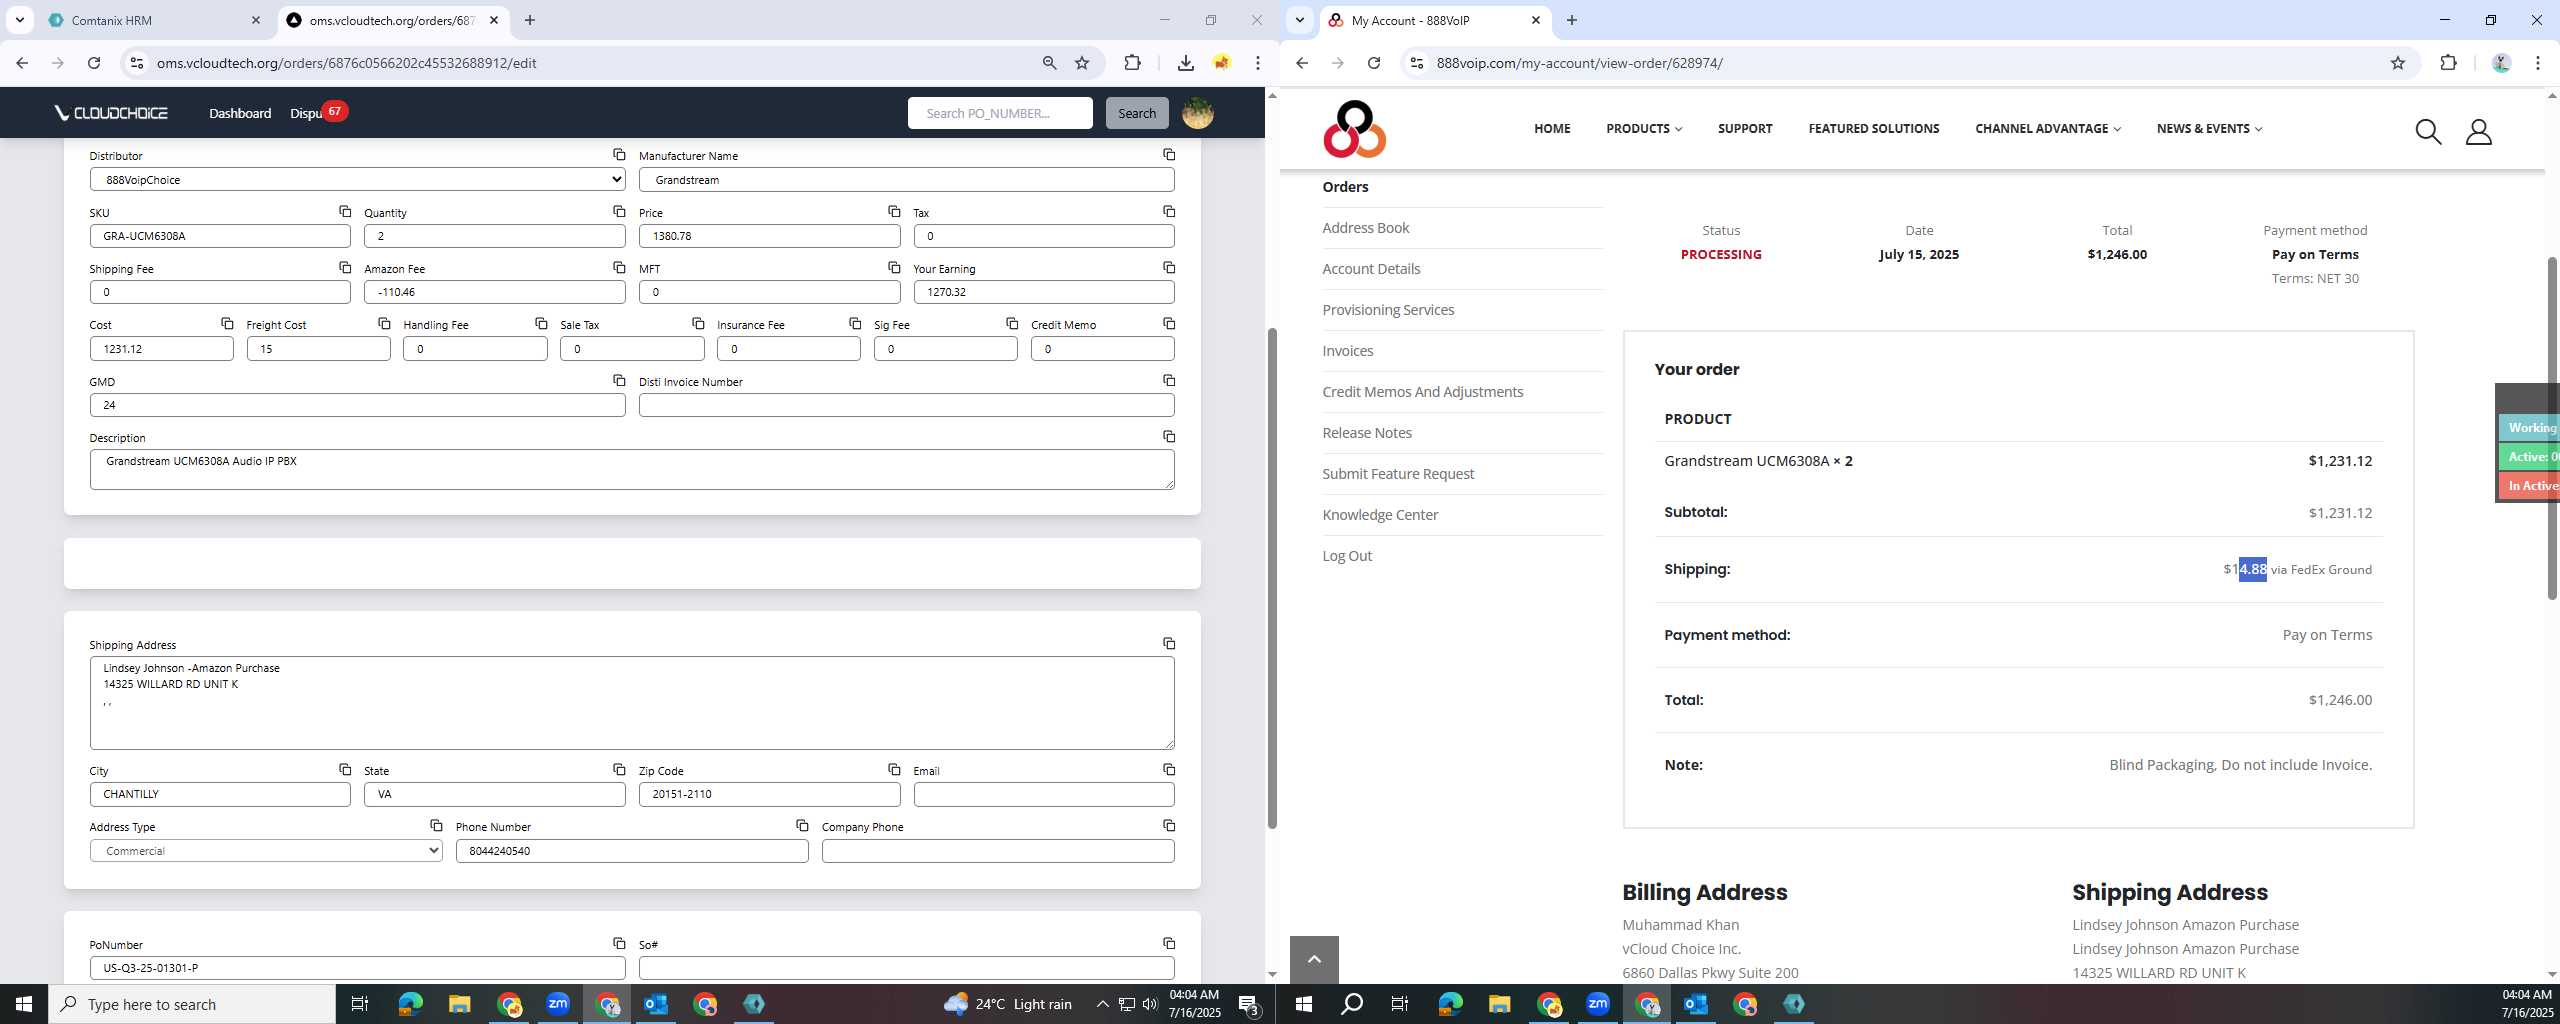Switch to the Comtanix HRM tab
2560x1024 pixels.
click(155, 20)
